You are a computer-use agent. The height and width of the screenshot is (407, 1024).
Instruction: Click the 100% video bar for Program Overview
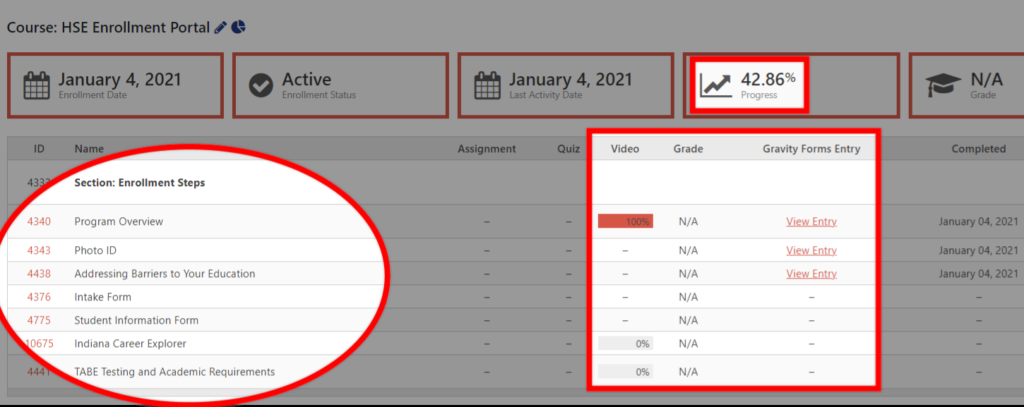625,221
